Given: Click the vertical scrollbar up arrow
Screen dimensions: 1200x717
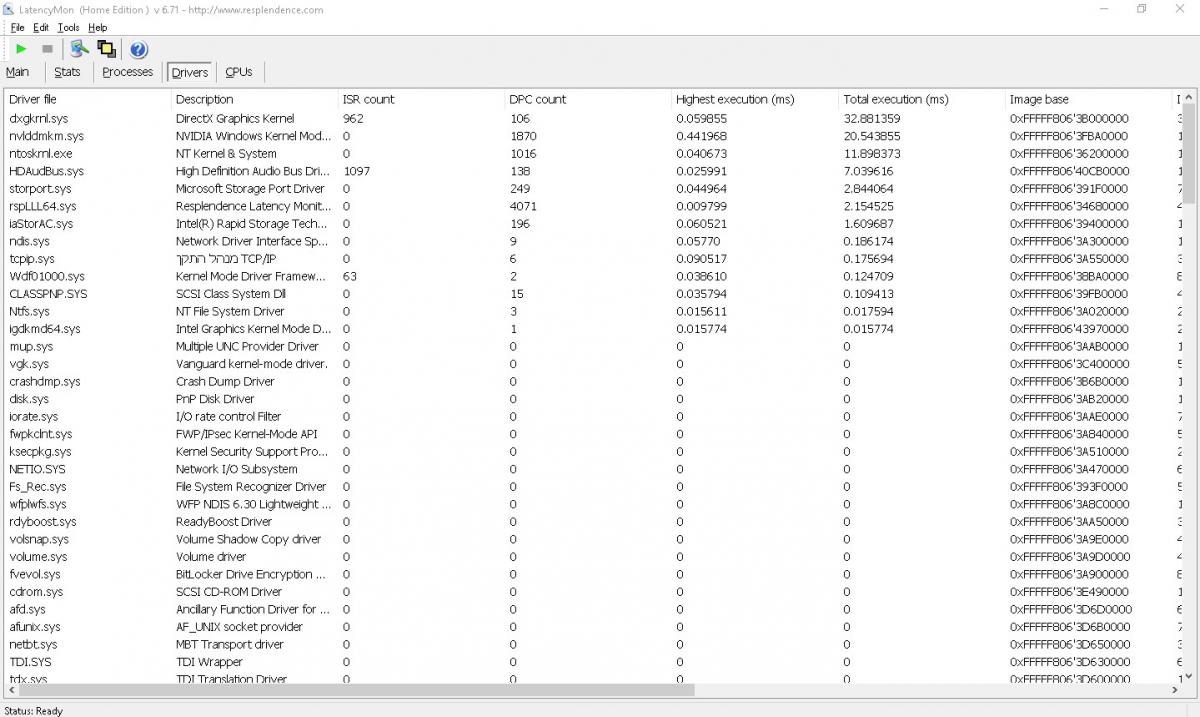Looking at the screenshot, I should coord(1189,98).
